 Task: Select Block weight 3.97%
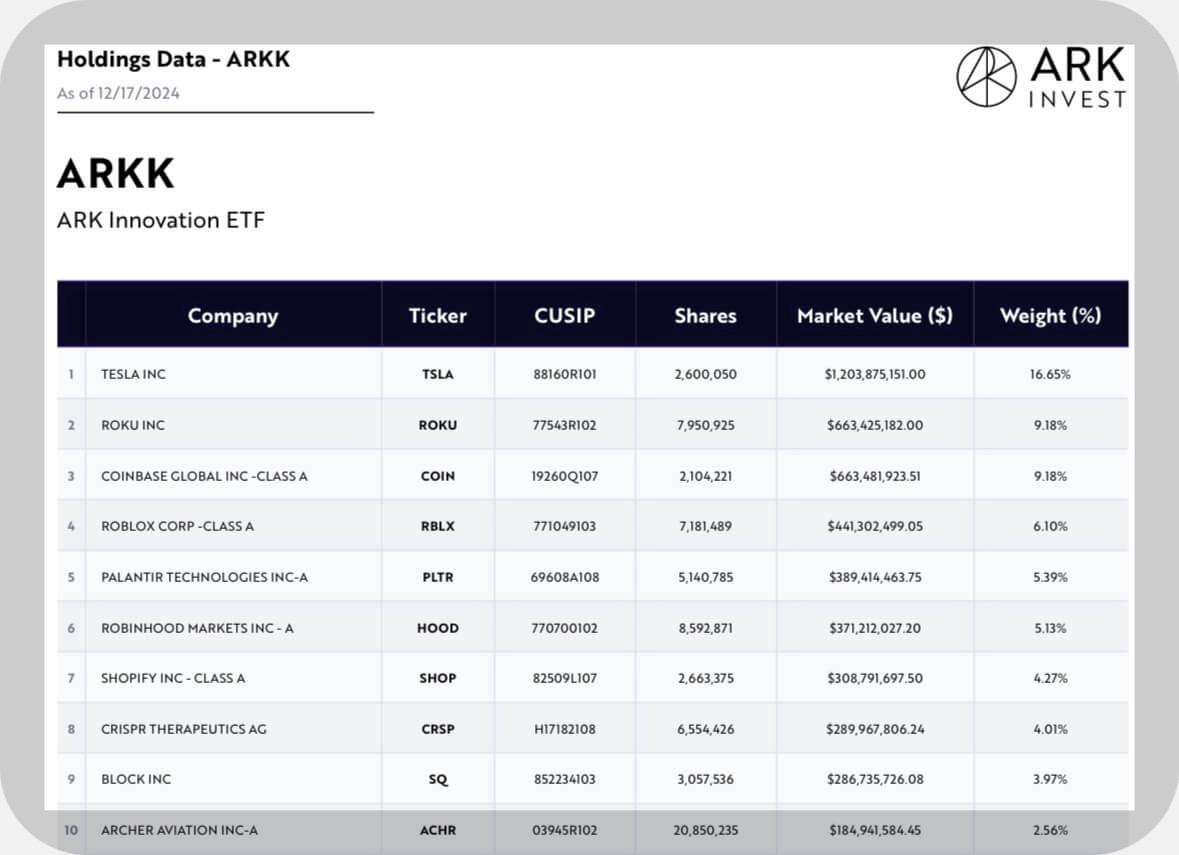1050,779
